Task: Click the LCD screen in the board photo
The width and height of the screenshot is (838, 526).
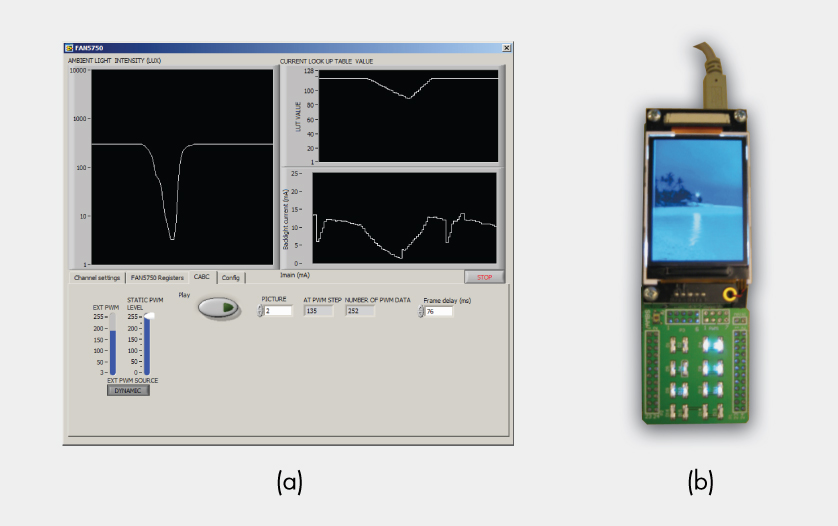Action: [x=699, y=200]
